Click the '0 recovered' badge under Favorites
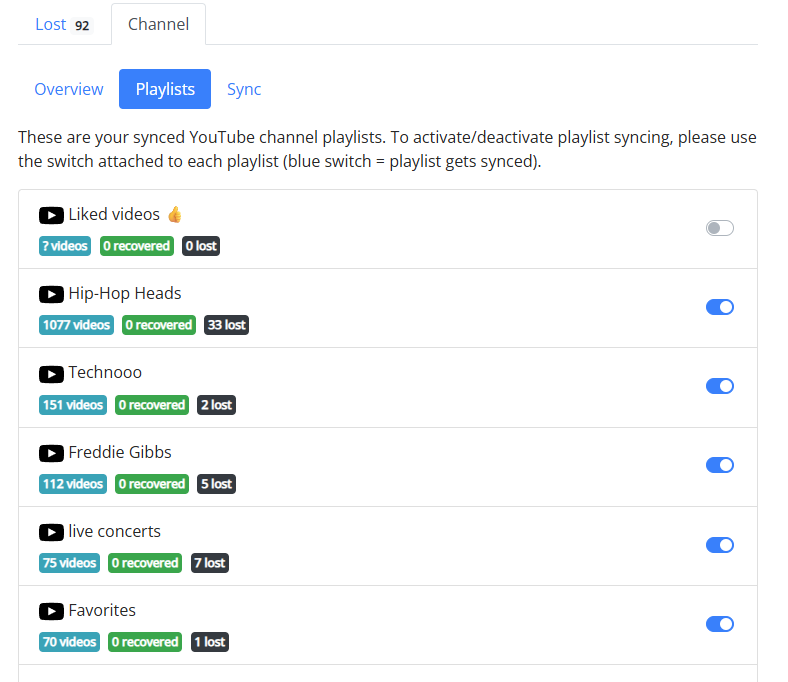788x682 pixels. (x=145, y=642)
